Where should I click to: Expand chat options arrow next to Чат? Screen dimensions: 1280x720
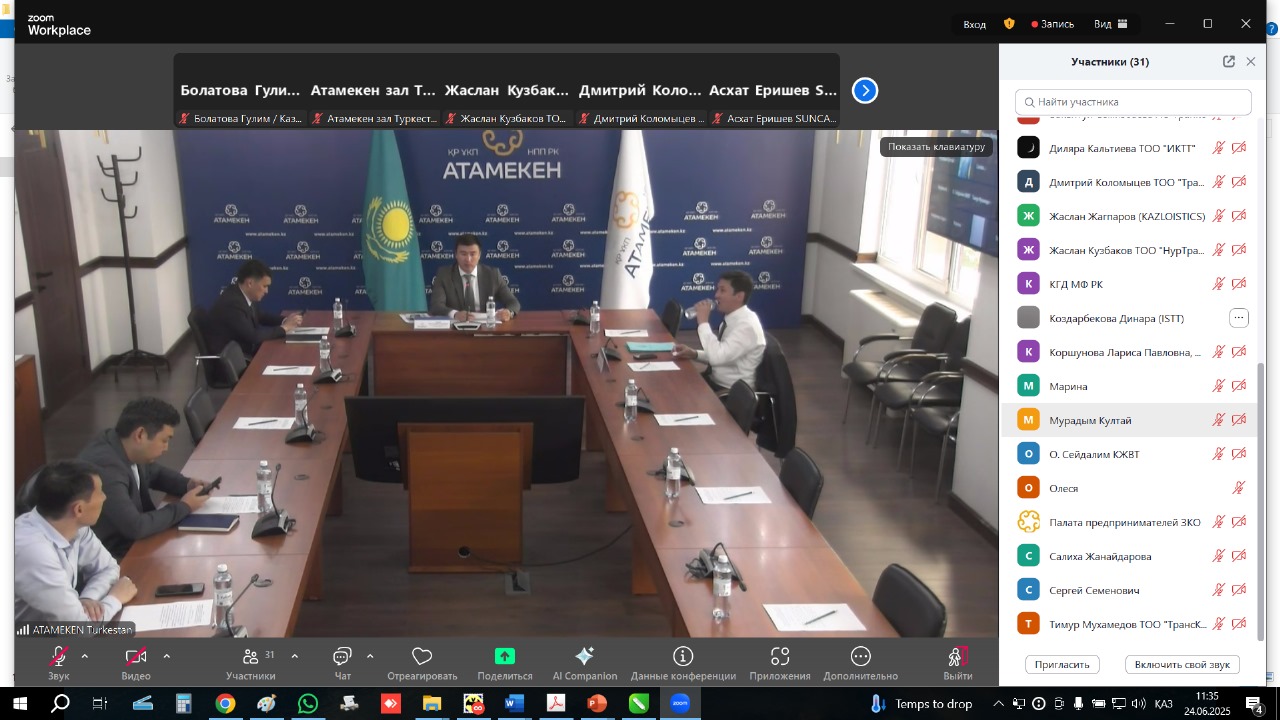(370, 657)
